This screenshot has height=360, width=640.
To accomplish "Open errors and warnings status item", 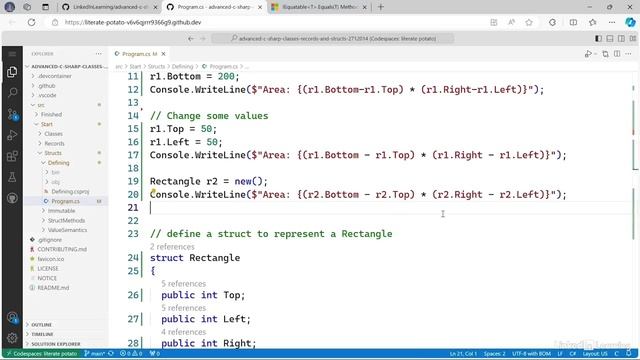I will (131, 353).
